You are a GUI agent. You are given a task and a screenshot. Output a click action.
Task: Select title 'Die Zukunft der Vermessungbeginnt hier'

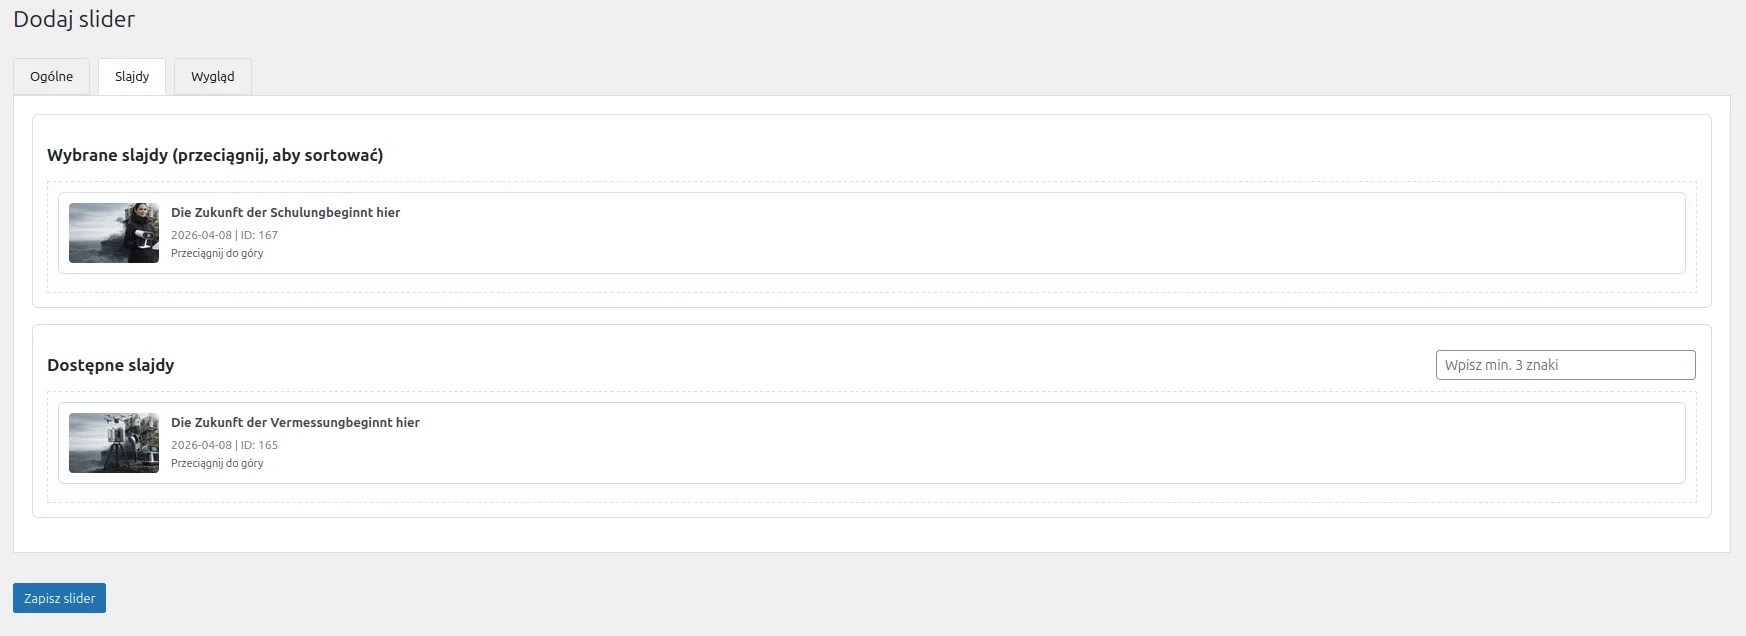click(x=295, y=423)
